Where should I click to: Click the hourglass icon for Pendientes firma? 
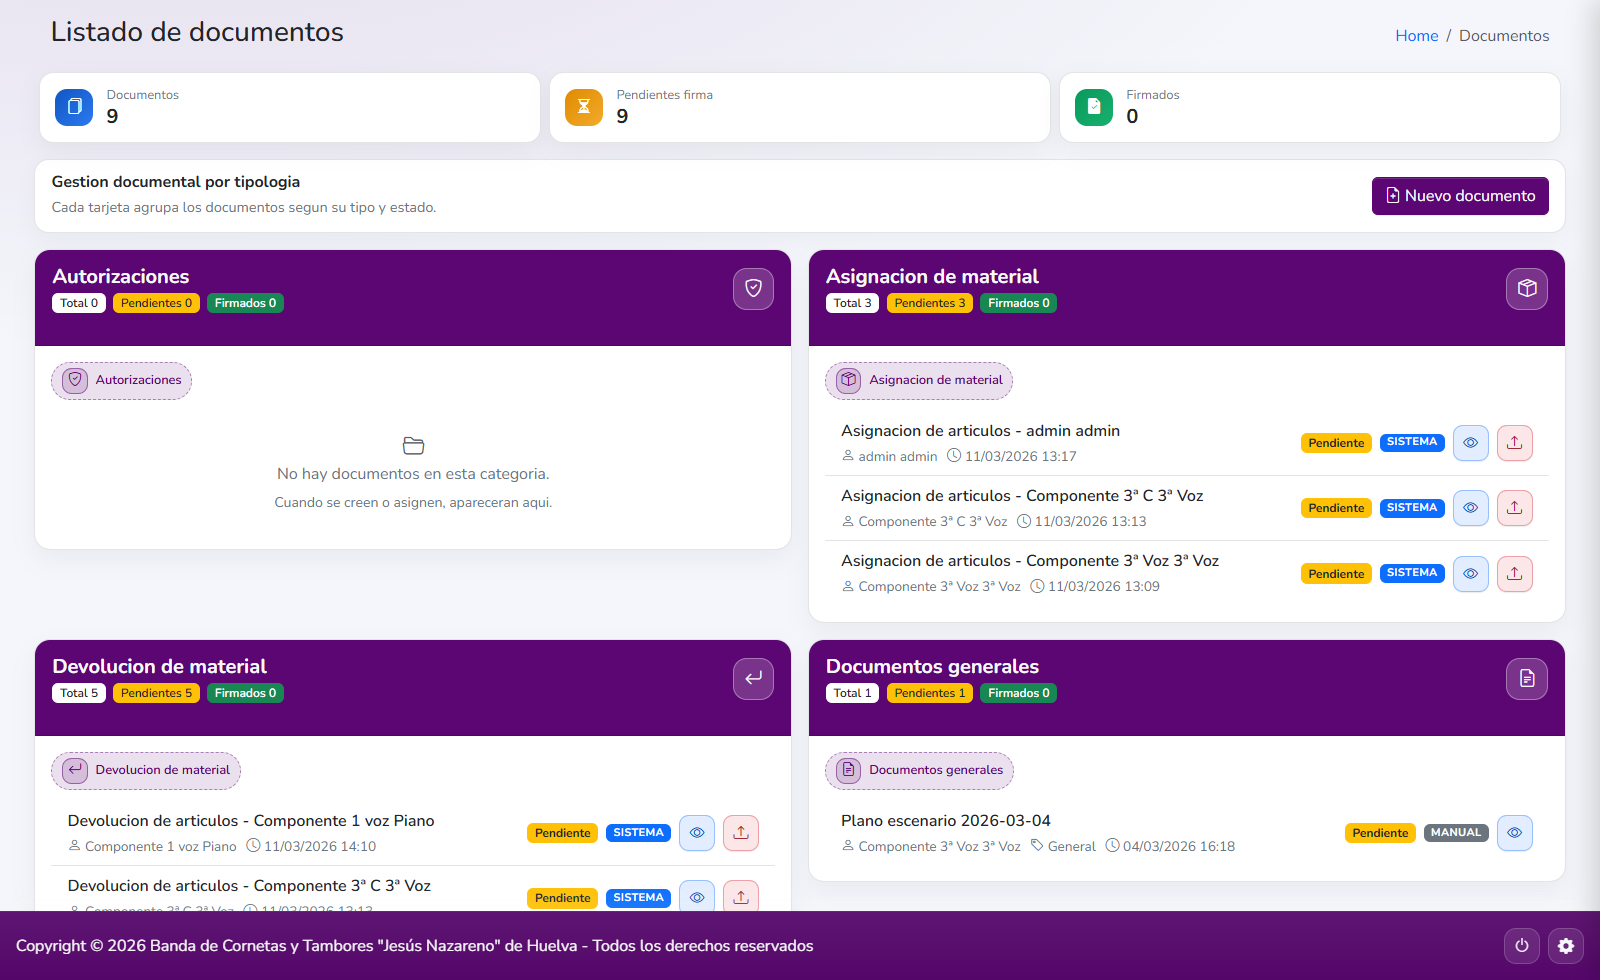[584, 107]
